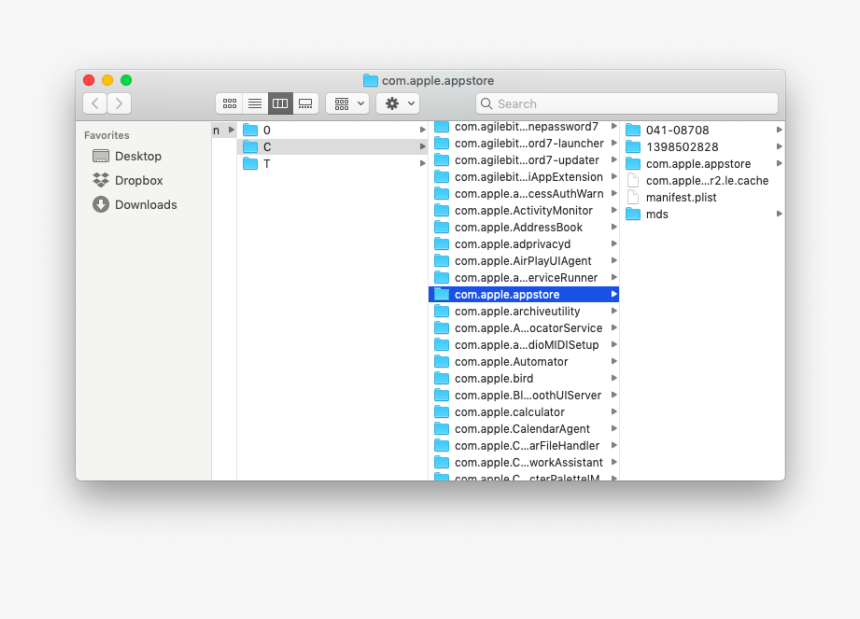This screenshot has width=860, height=619.
Task: Select com.apple.A...ocatorService folder
Action: (524, 328)
